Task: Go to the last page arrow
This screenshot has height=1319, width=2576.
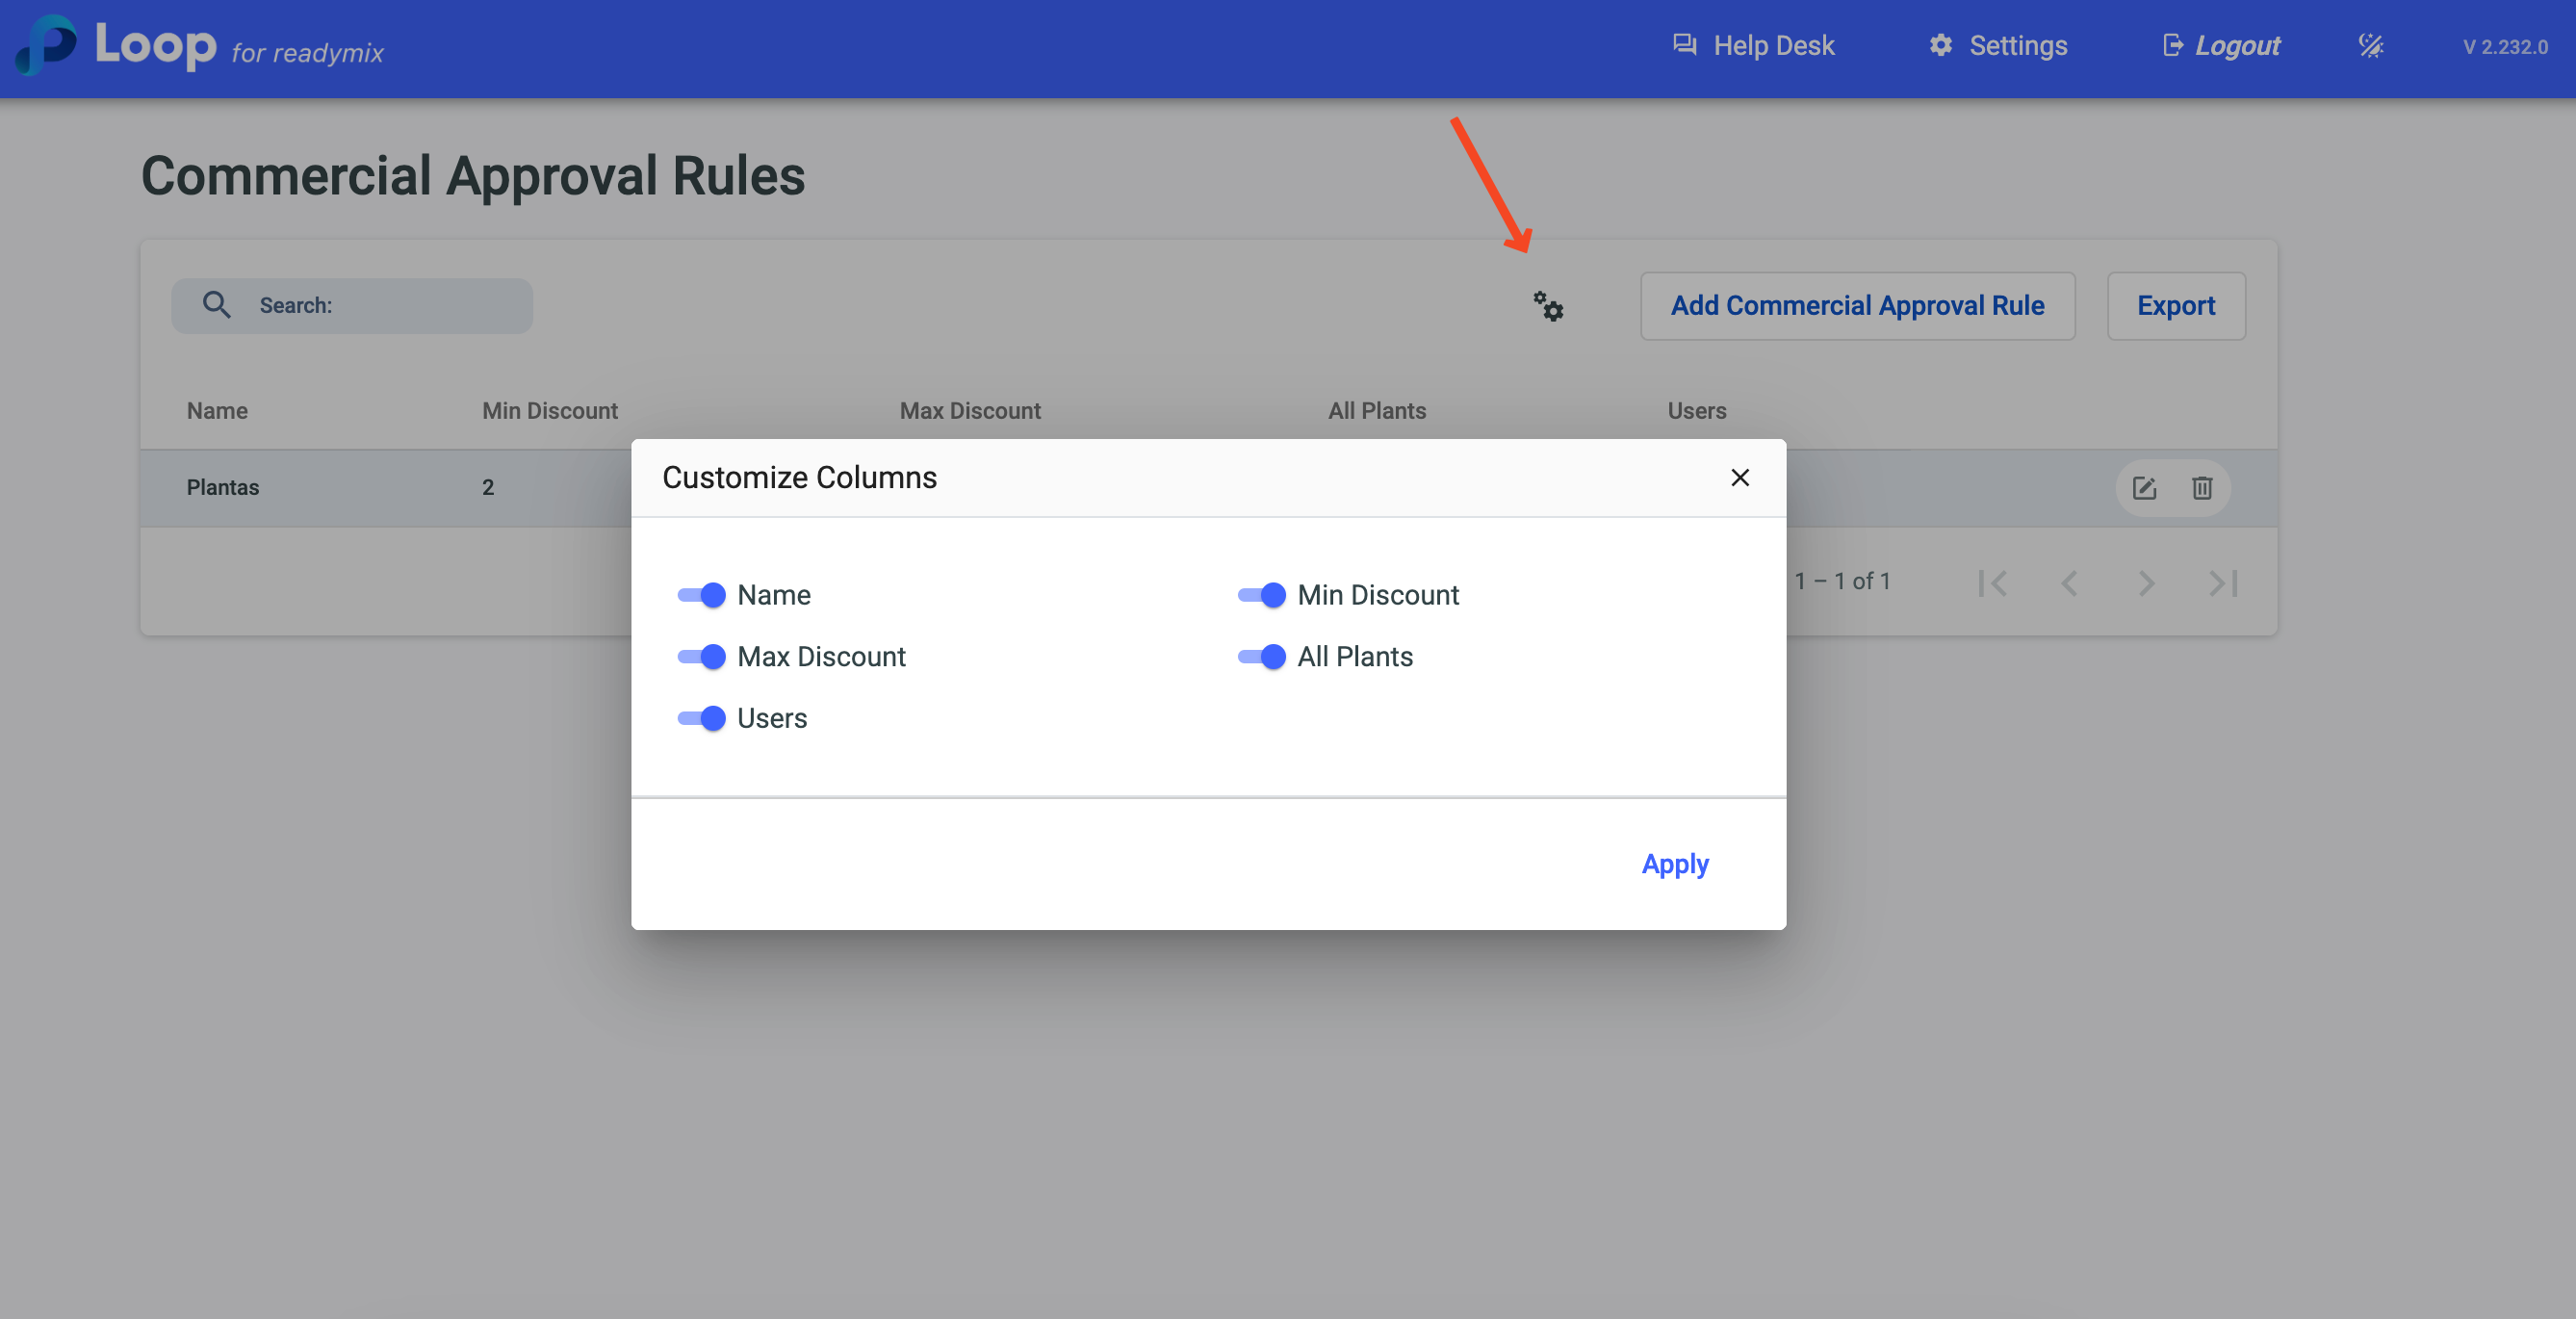Action: tap(2222, 583)
